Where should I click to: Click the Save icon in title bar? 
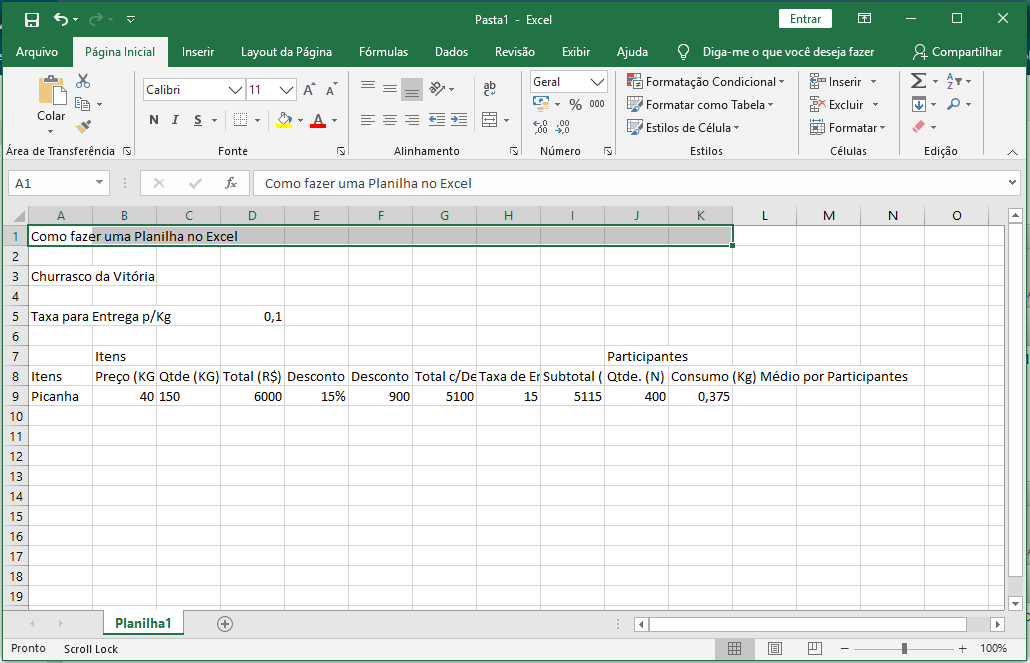[x=32, y=19]
